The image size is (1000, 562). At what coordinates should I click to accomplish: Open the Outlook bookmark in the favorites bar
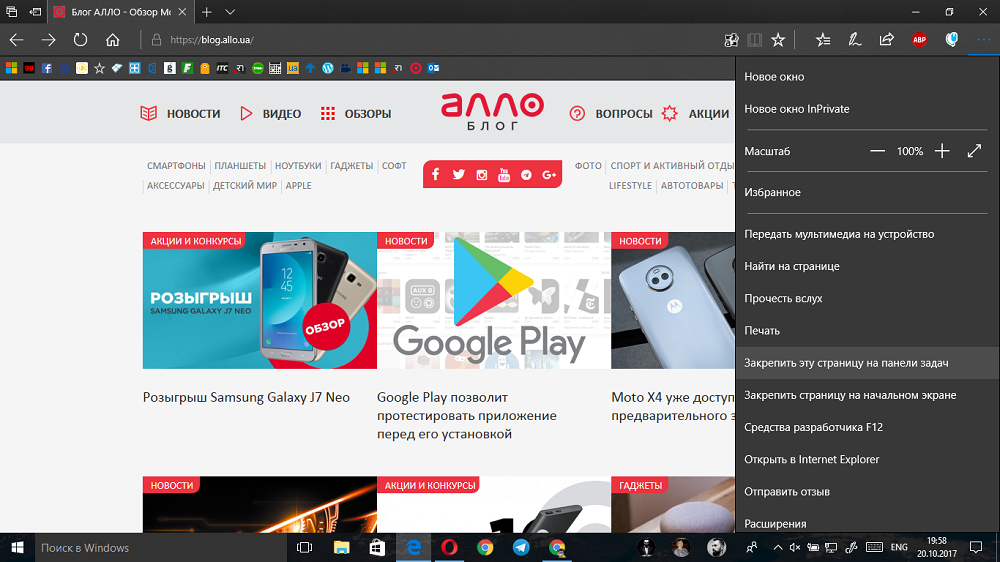[433, 68]
